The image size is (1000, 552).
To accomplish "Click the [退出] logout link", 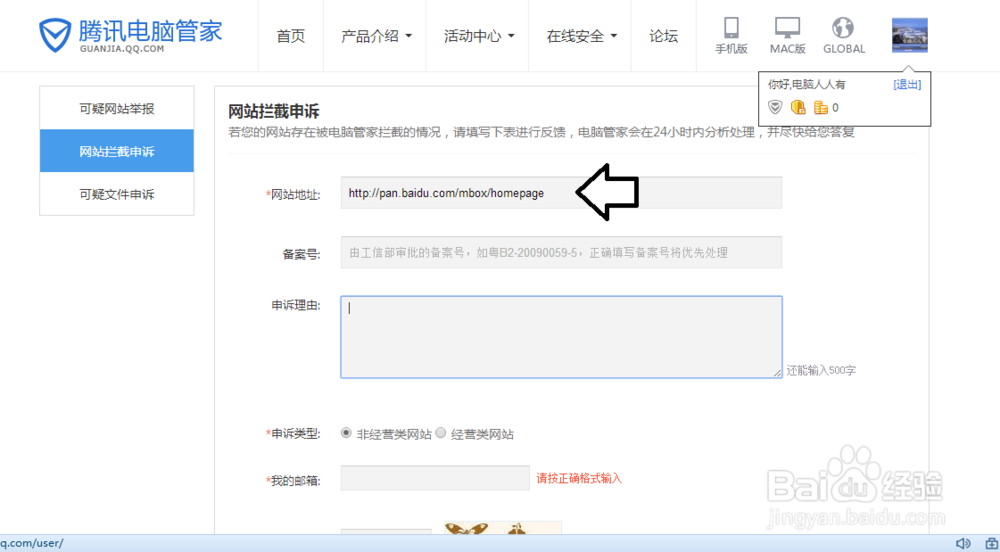I will 907,84.
